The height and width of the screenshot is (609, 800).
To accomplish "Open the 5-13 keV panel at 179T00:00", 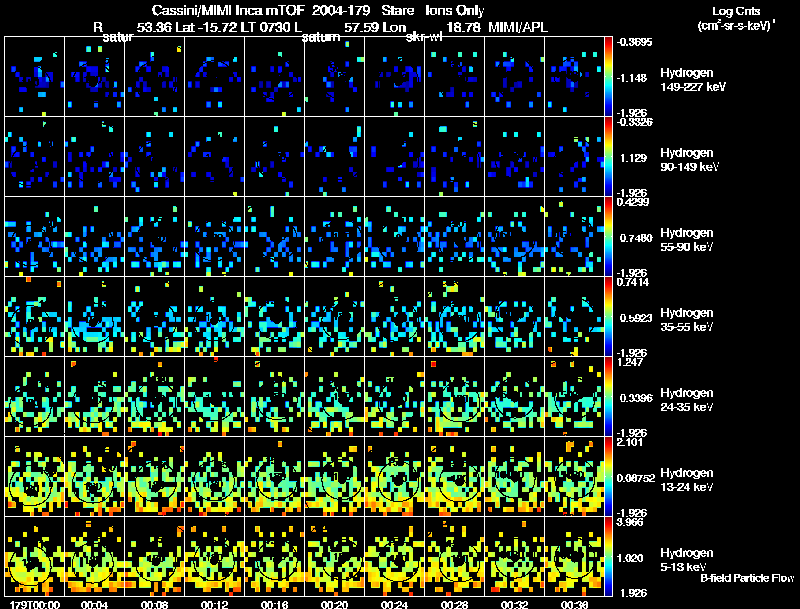I will coord(35,556).
